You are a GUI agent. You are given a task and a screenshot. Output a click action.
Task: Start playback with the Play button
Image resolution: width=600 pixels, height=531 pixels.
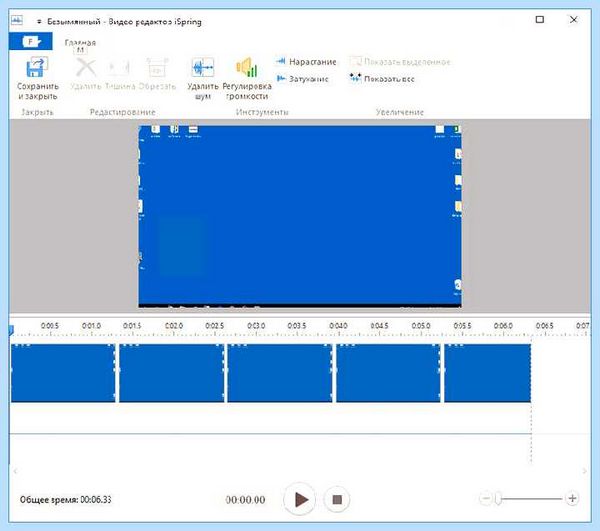click(300, 499)
